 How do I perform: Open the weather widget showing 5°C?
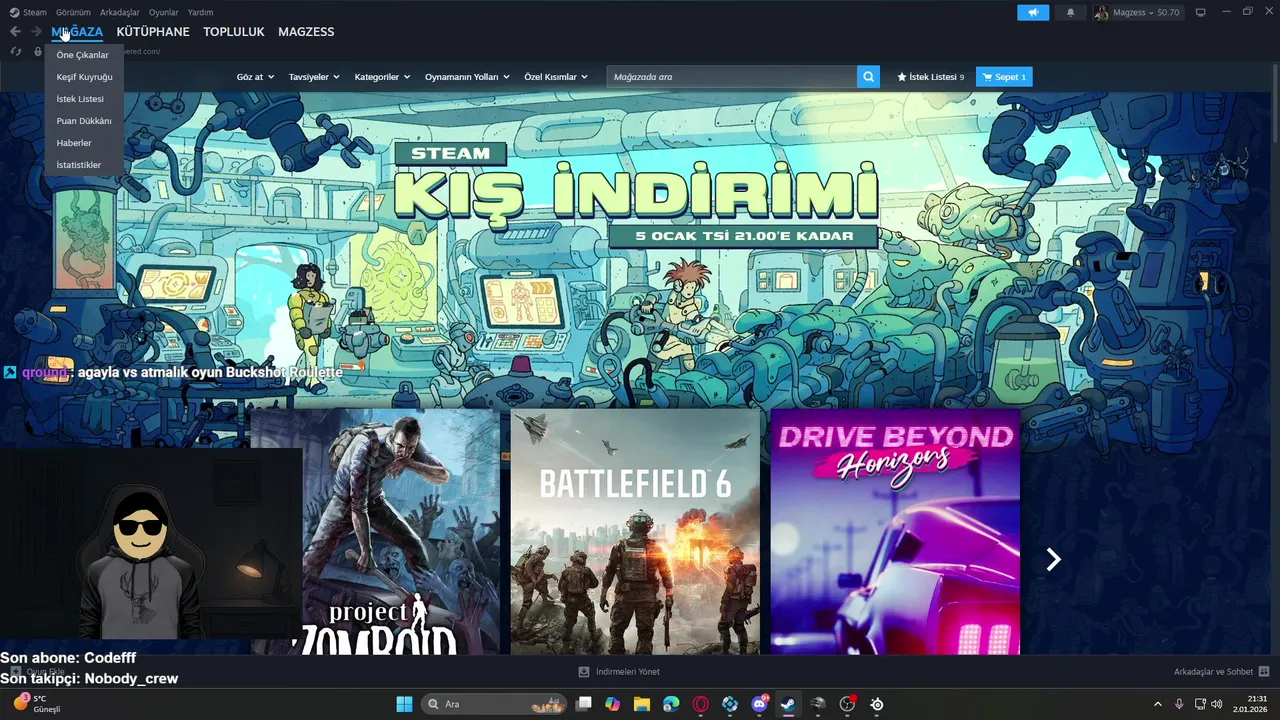pos(36,704)
